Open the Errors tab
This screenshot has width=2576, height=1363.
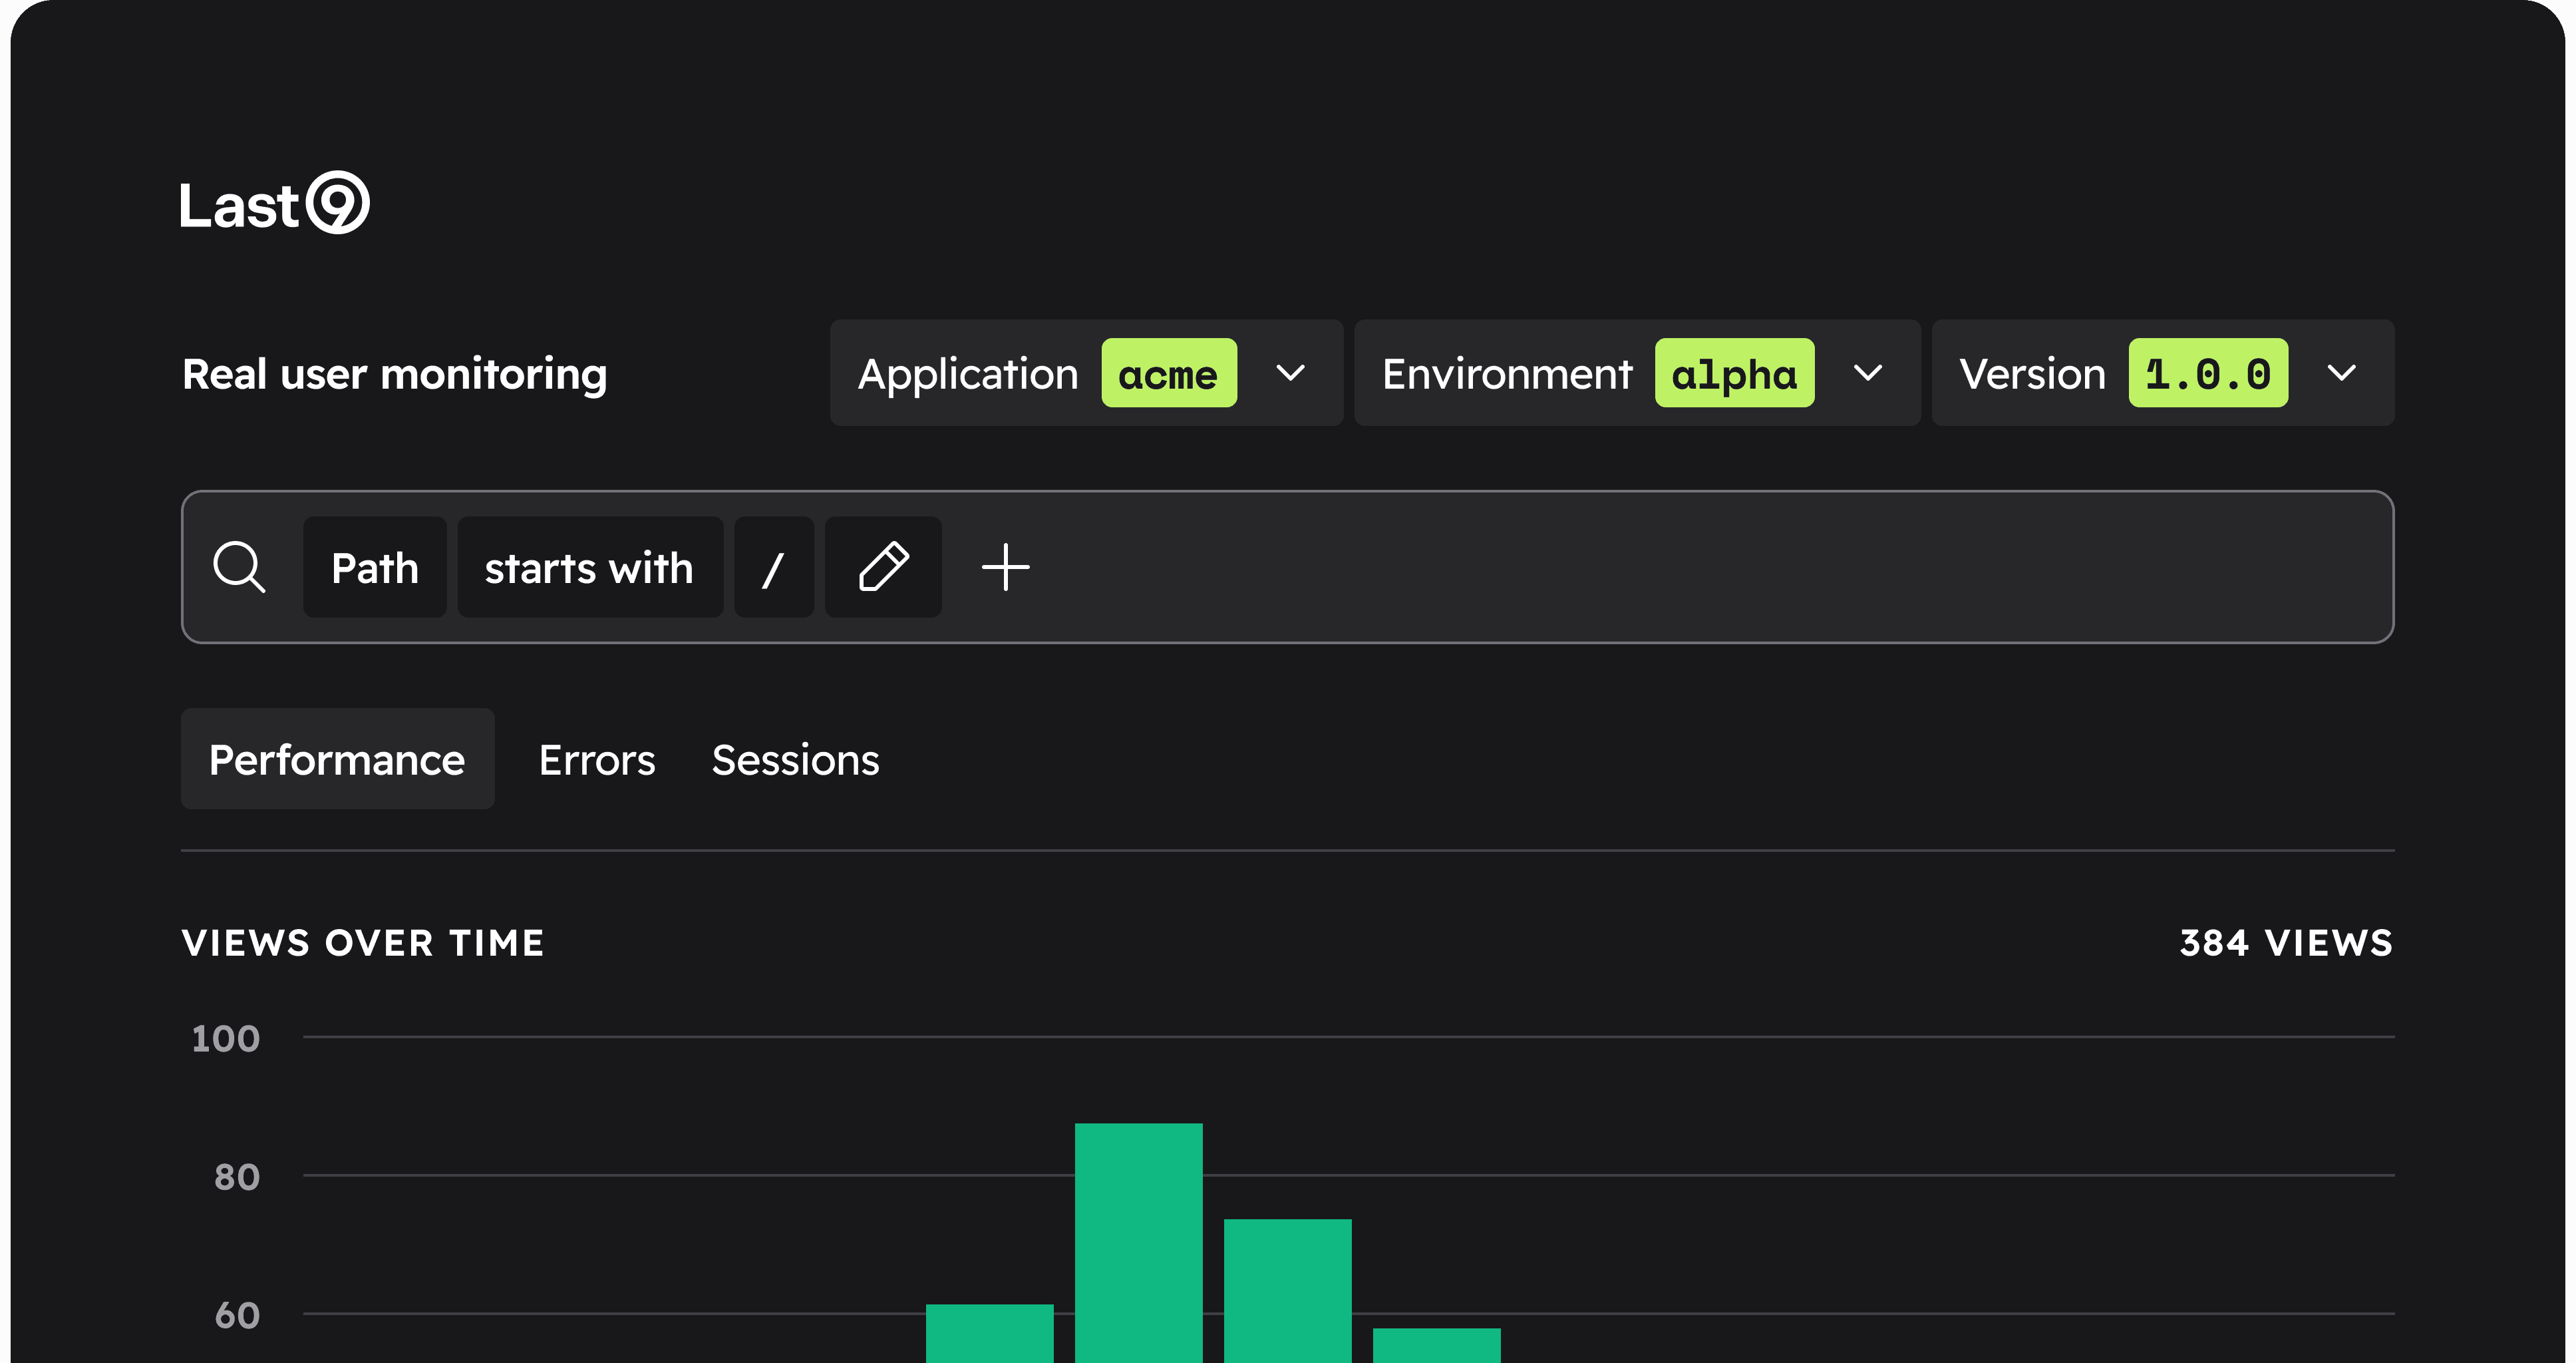(x=597, y=759)
